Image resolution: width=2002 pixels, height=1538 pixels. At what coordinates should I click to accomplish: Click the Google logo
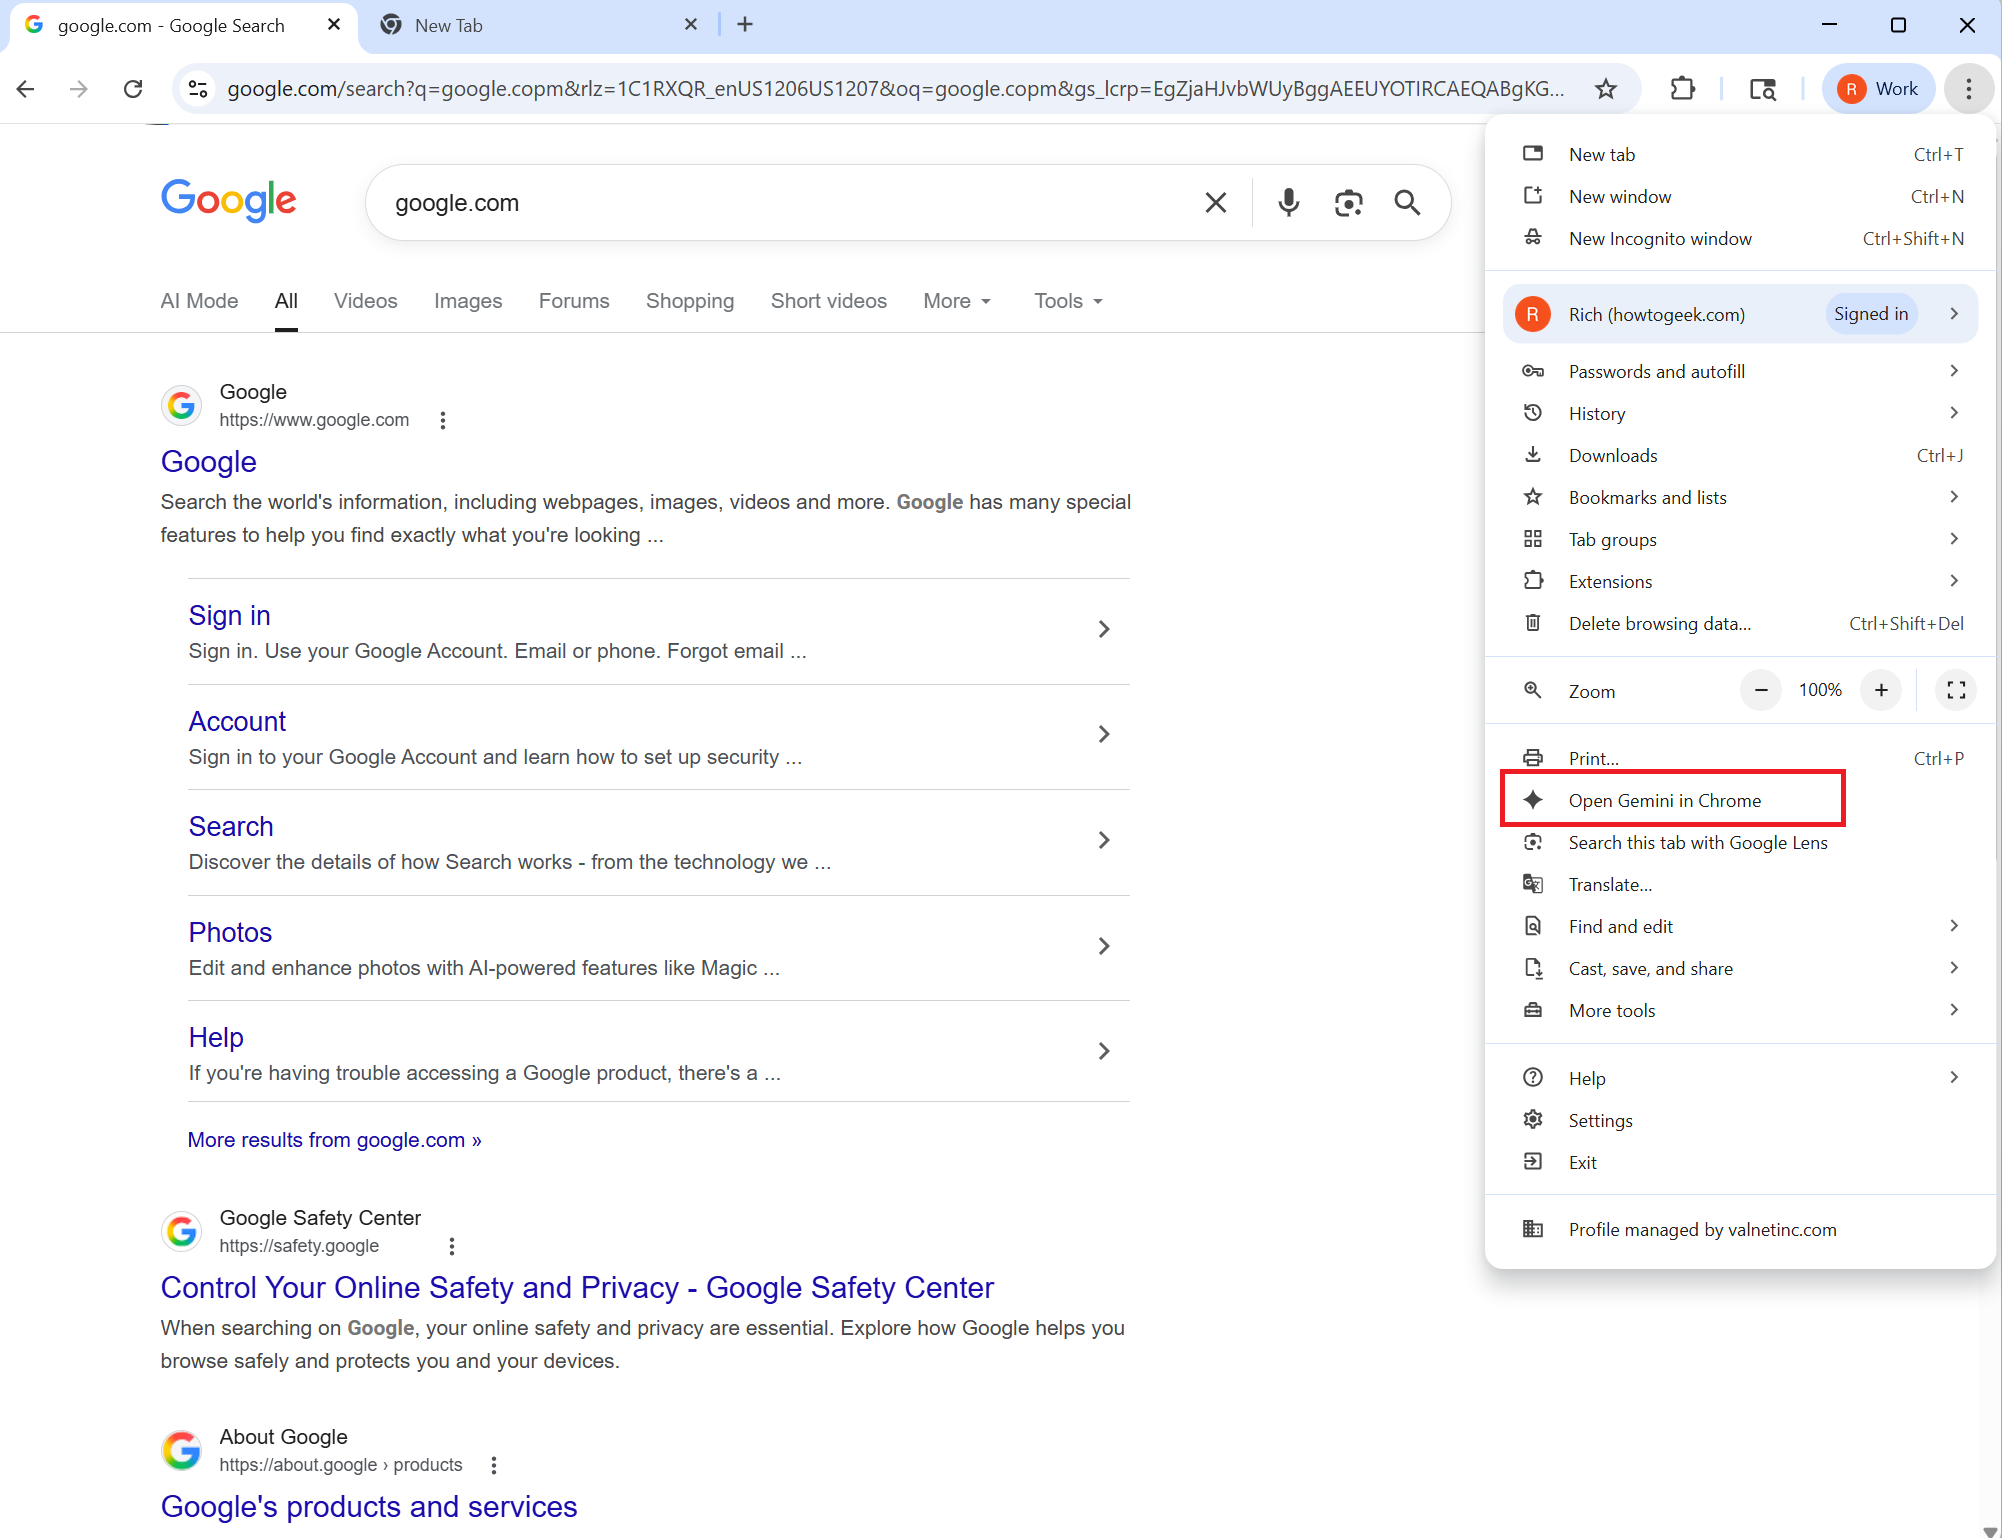[x=229, y=200]
